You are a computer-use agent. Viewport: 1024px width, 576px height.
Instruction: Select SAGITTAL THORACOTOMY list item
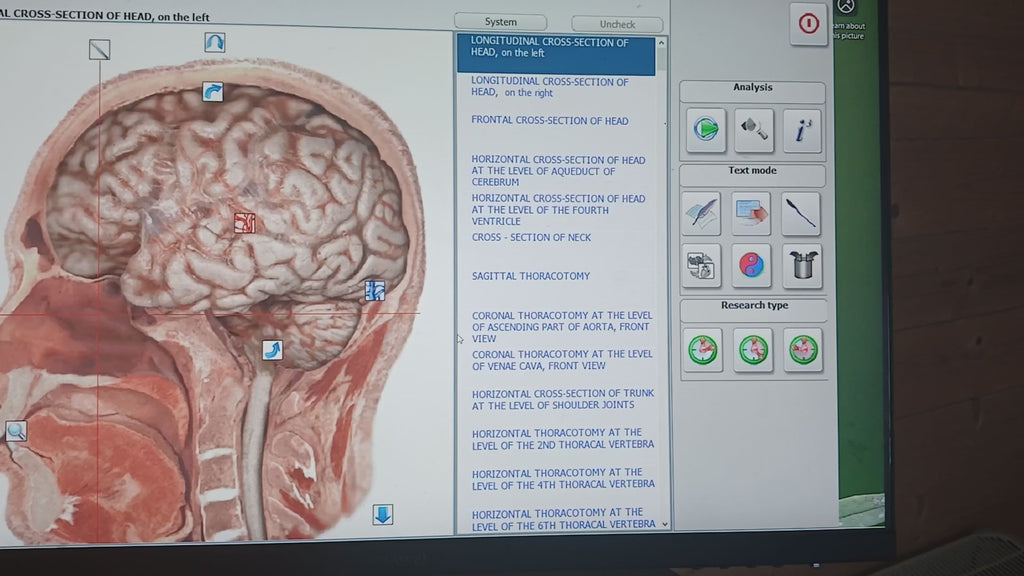pos(531,276)
